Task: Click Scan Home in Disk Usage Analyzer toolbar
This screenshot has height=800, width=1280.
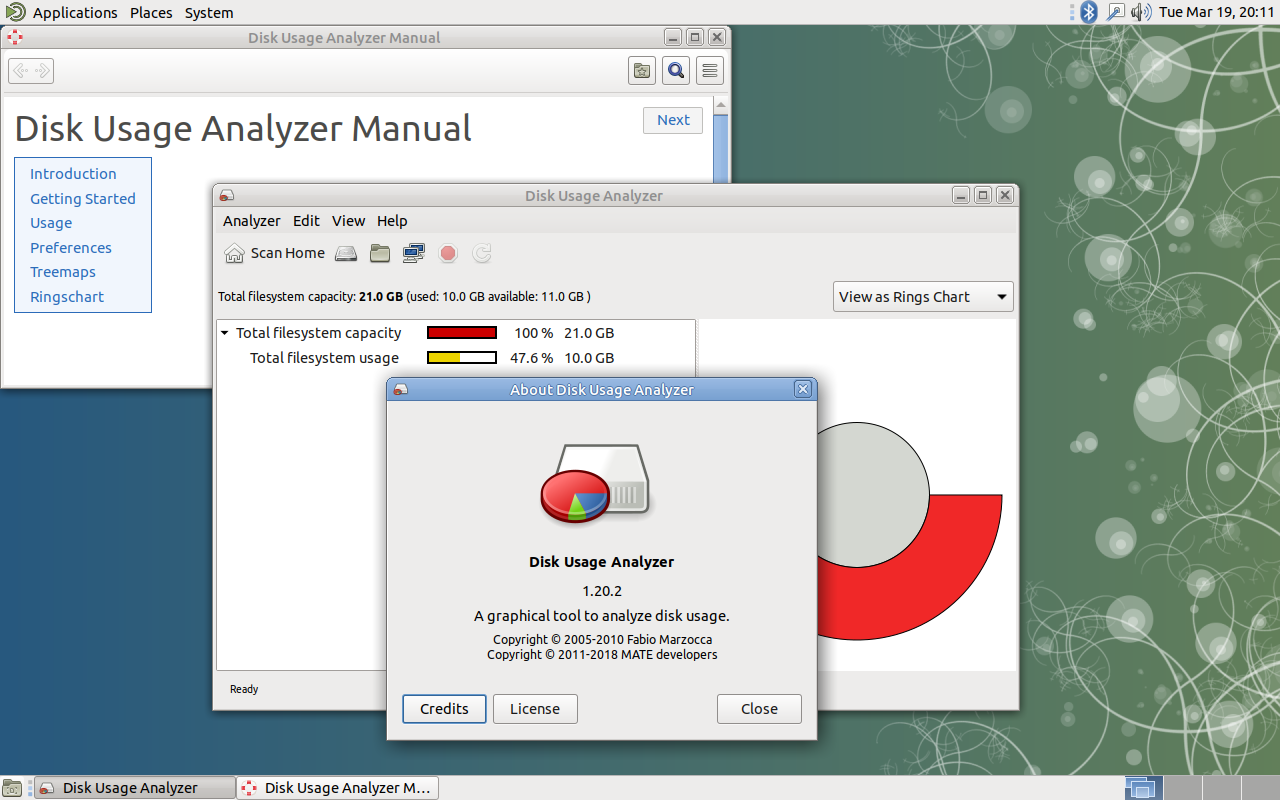Action: tap(275, 253)
